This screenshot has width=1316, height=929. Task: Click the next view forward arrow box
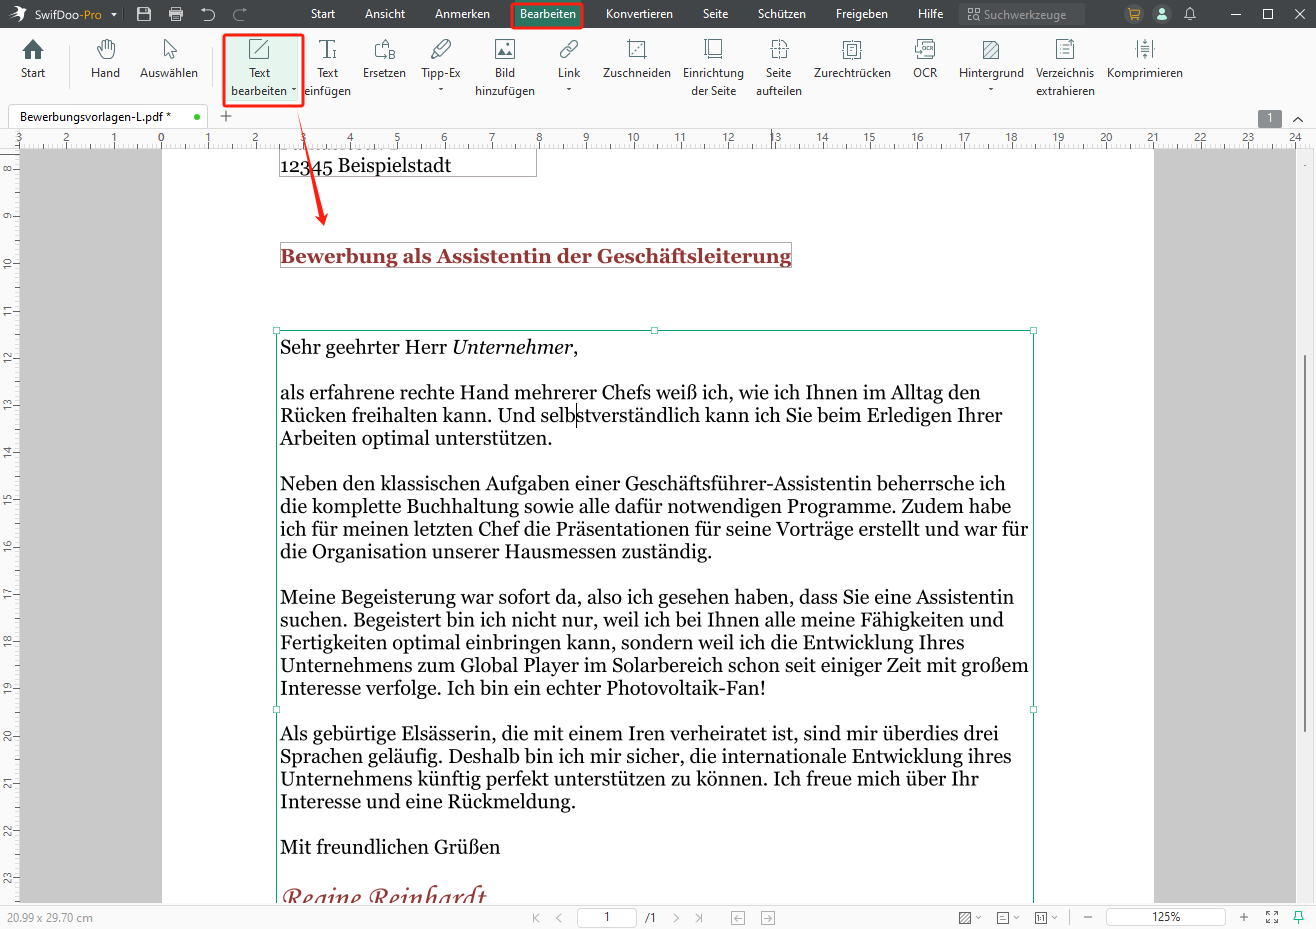[x=768, y=917]
